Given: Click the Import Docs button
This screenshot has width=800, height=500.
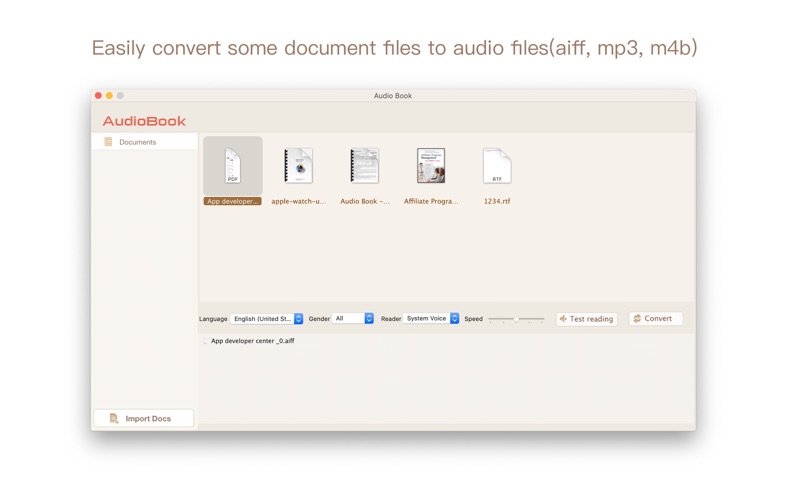Looking at the screenshot, I should [144, 418].
